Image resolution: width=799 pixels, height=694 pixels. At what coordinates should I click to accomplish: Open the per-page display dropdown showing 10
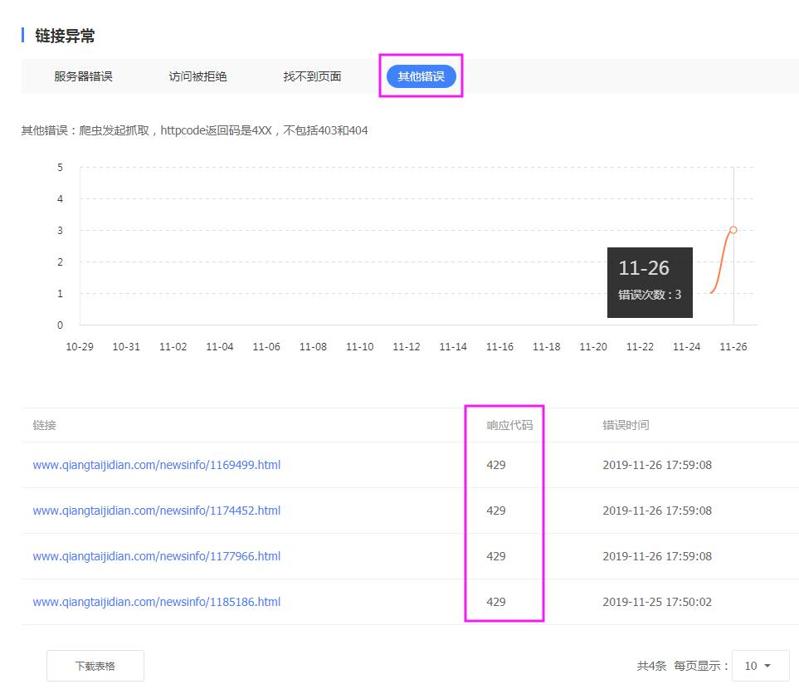click(760, 665)
